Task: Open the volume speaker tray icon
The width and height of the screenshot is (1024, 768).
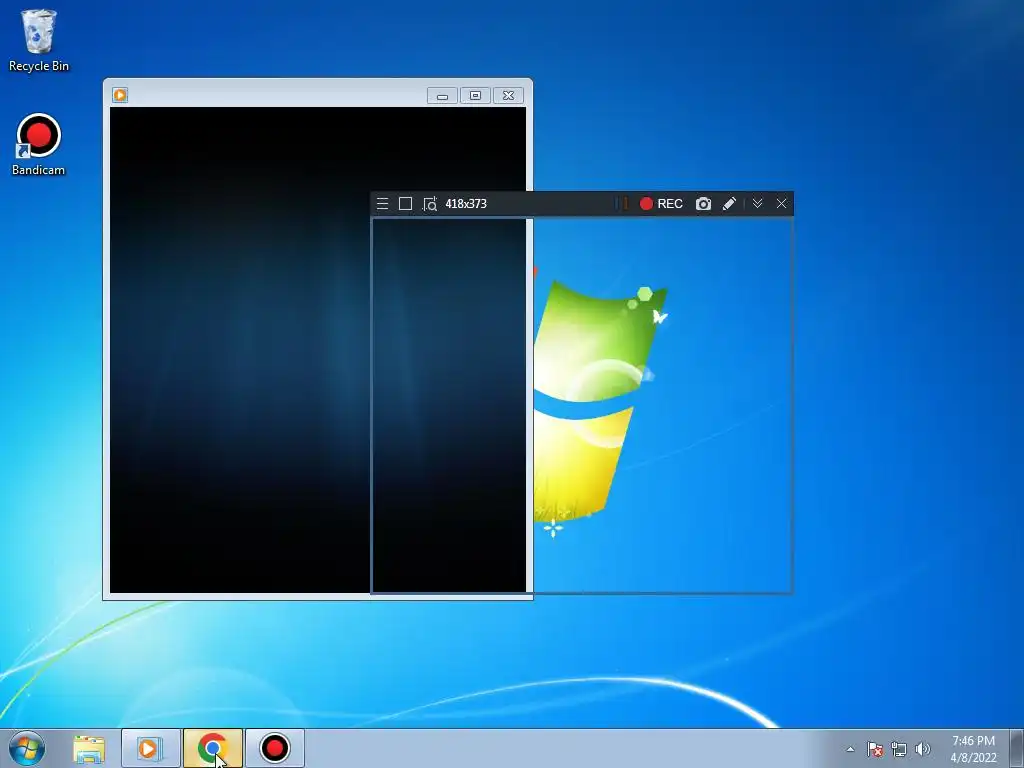Action: coord(922,749)
